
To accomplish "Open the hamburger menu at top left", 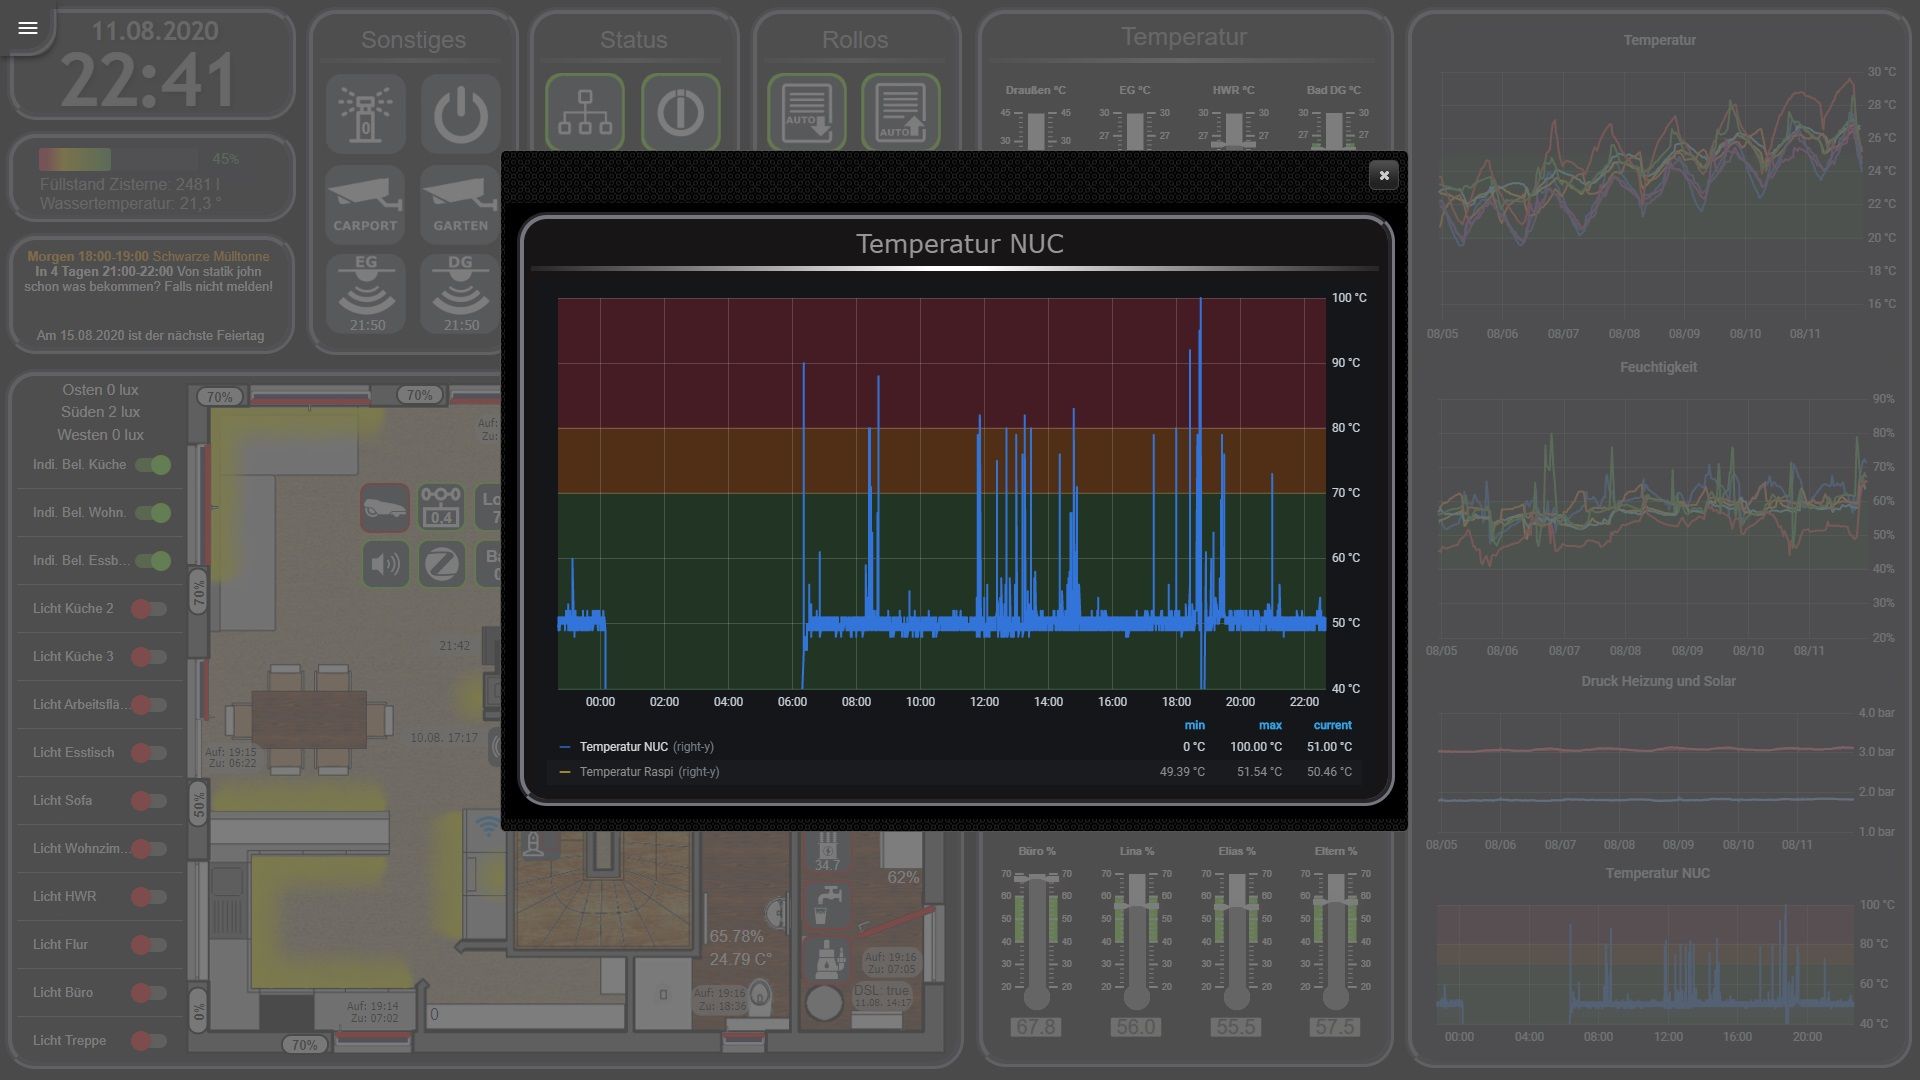I will [28, 28].
